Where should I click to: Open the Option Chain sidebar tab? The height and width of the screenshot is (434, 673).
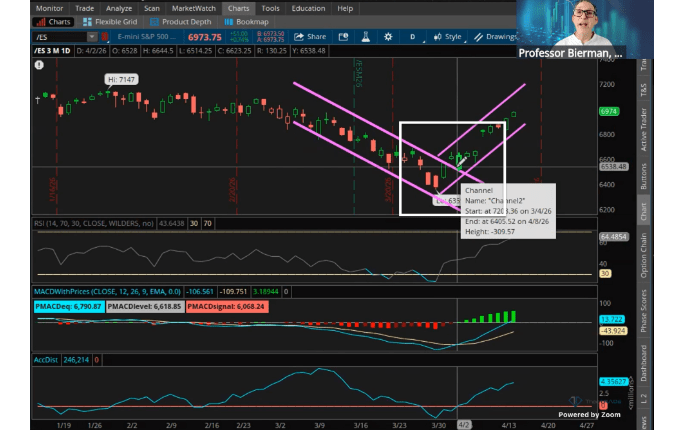click(x=643, y=255)
